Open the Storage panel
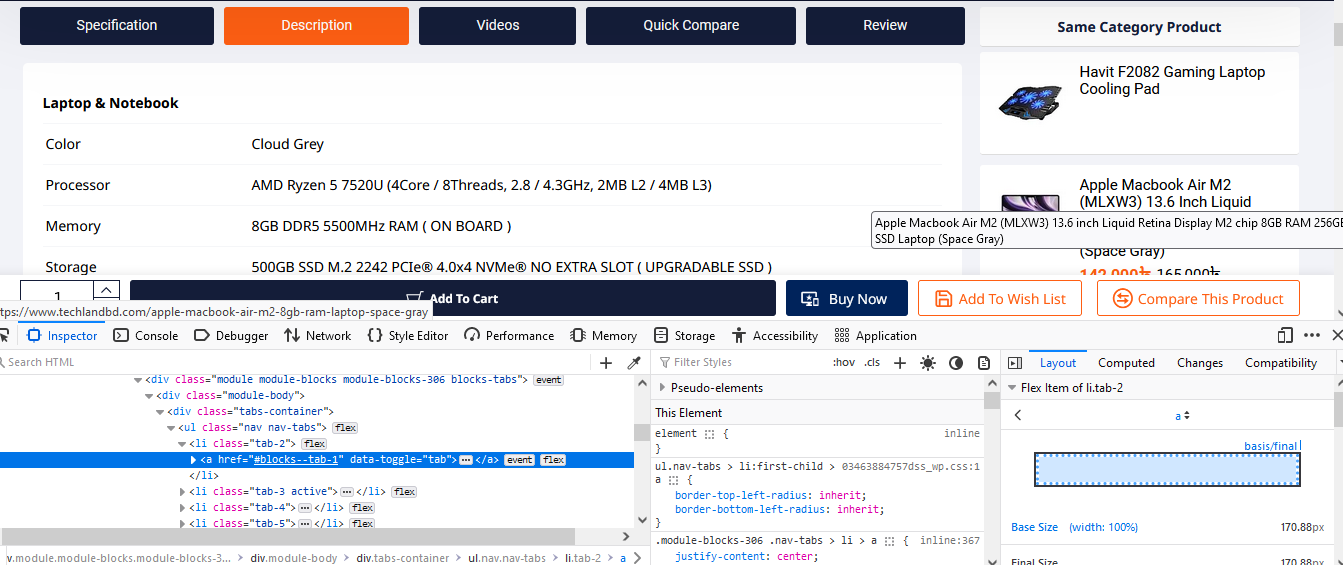The width and height of the screenshot is (1343, 565). pyautogui.click(x=684, y=336)
